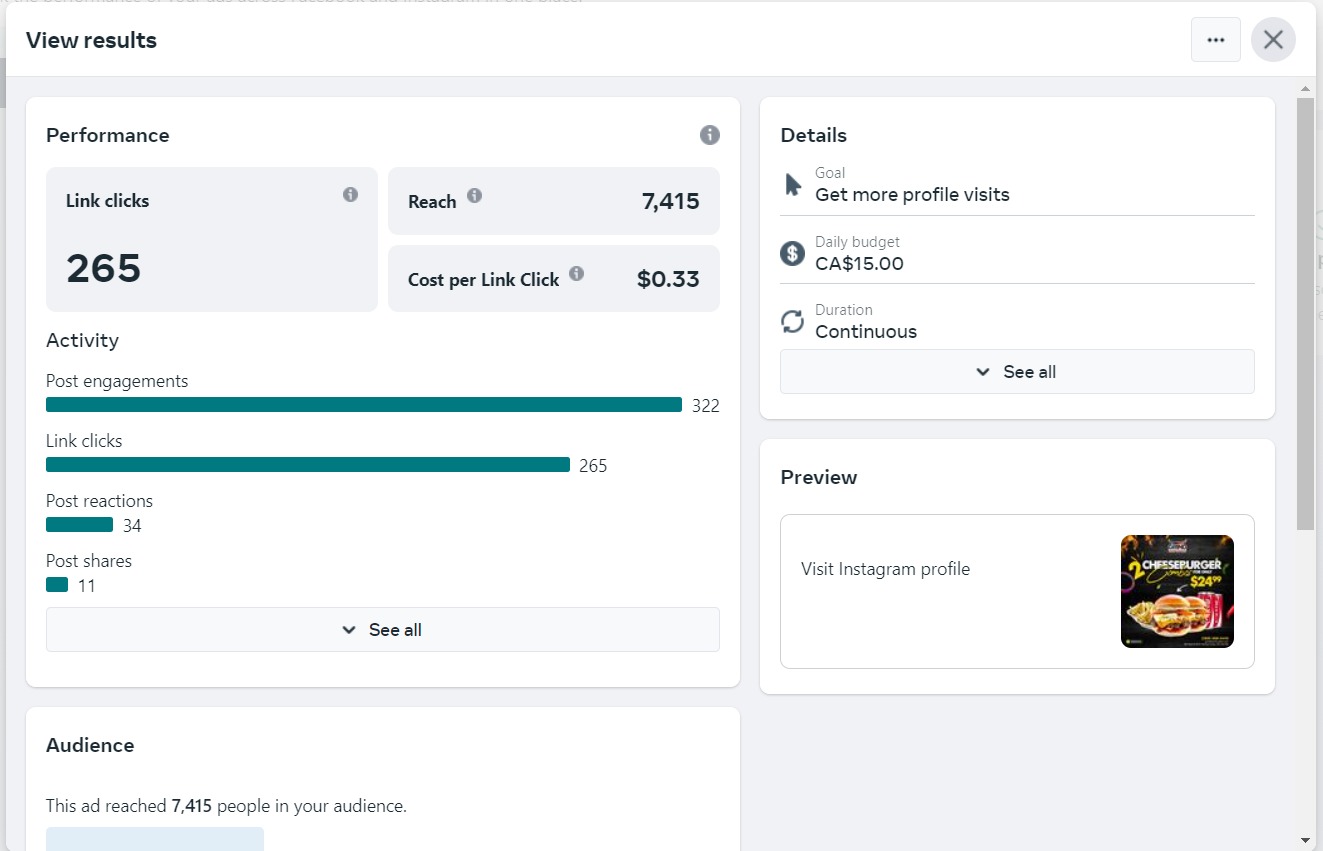
Task: Click the Duration refresh arrows icon
Action: coord(792,321)
